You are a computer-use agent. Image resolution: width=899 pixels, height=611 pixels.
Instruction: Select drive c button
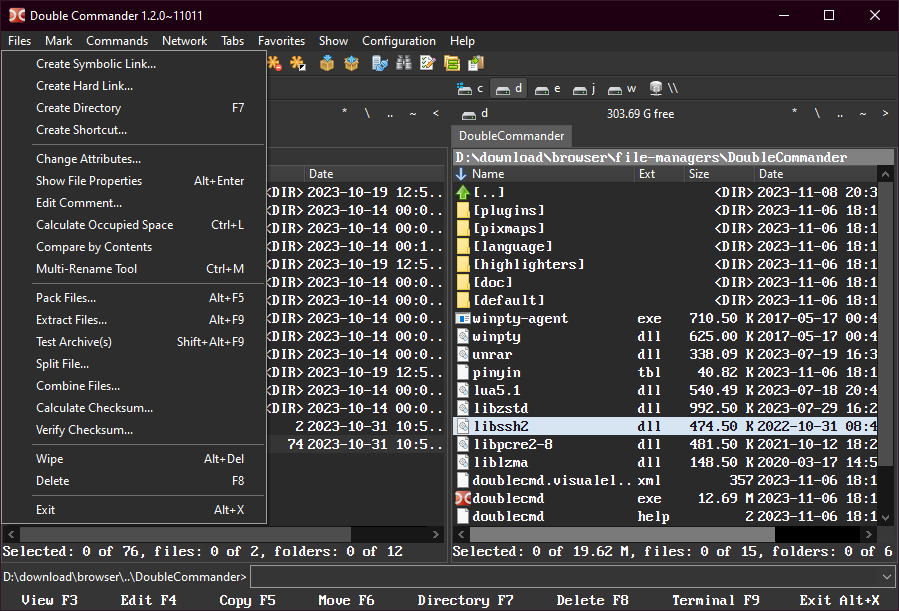pos(471,88)
